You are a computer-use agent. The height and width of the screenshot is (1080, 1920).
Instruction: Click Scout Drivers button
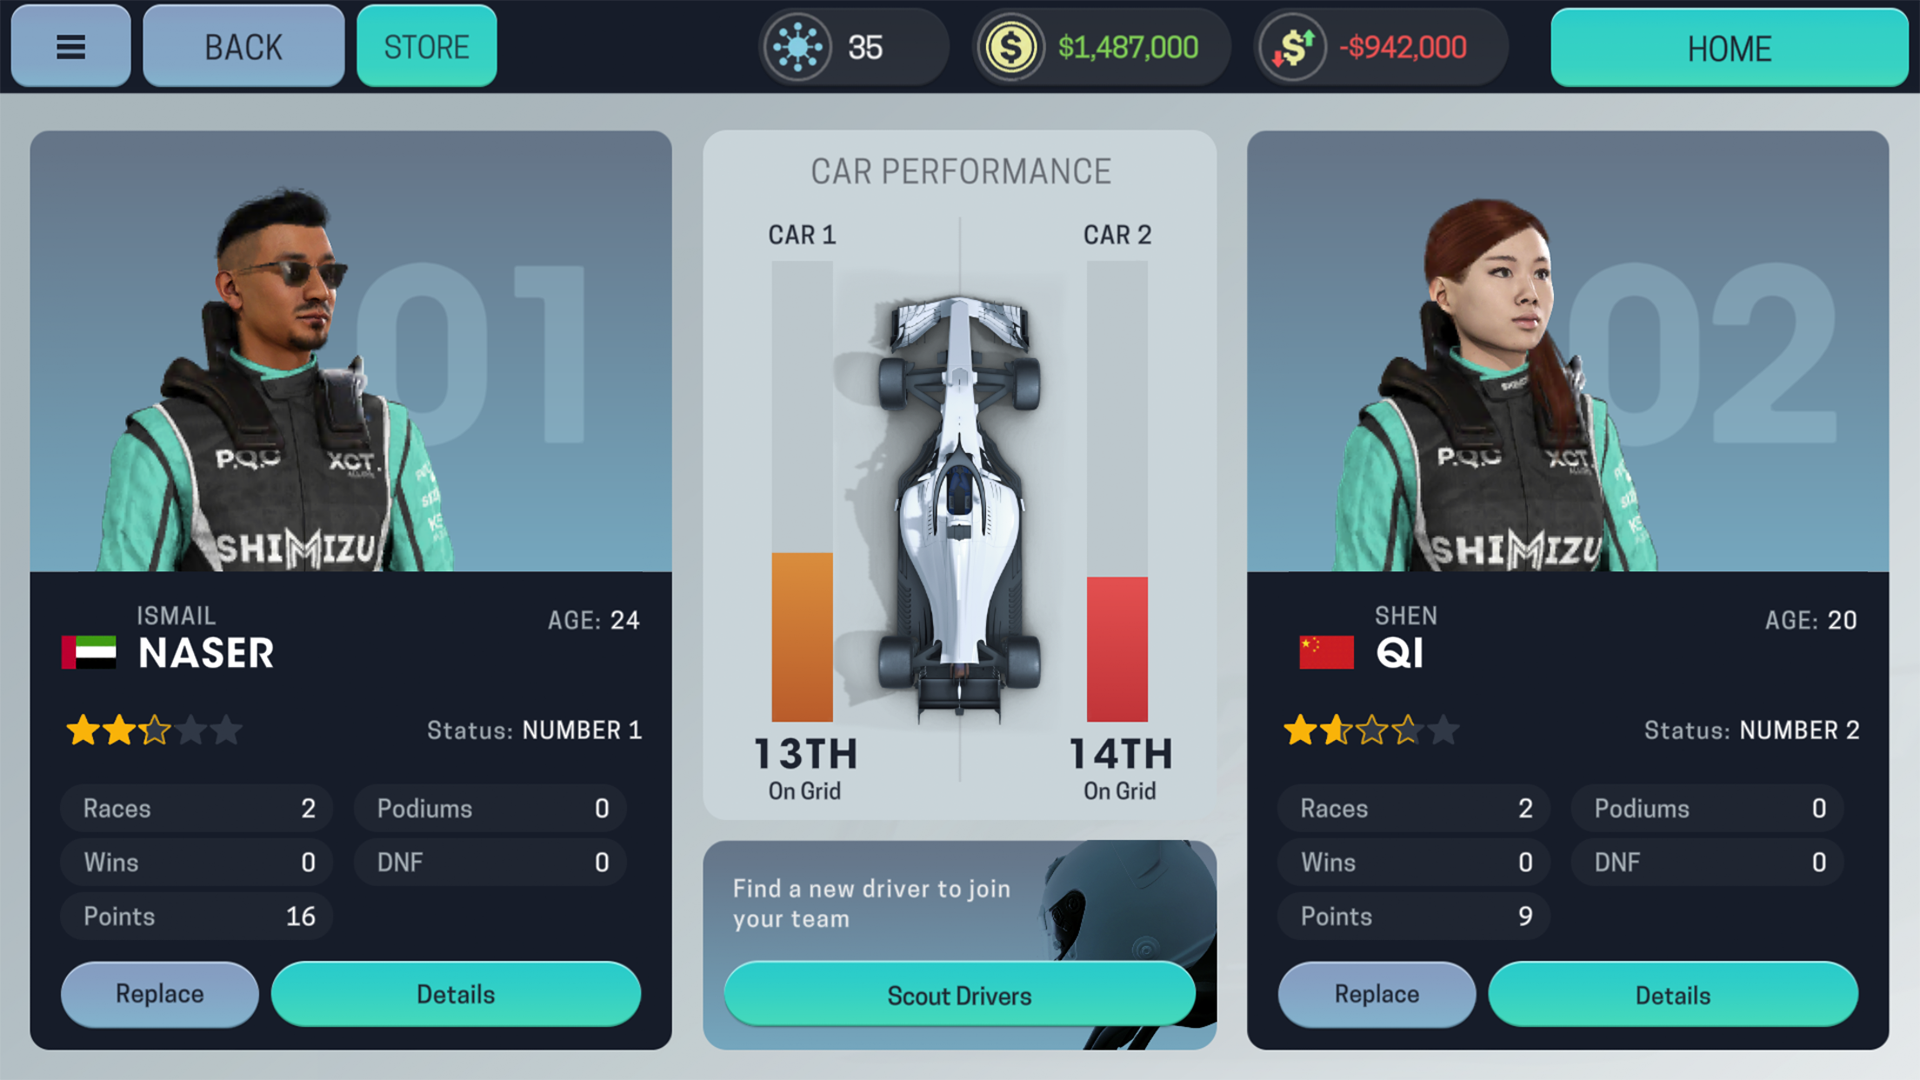tap(959, 996)
